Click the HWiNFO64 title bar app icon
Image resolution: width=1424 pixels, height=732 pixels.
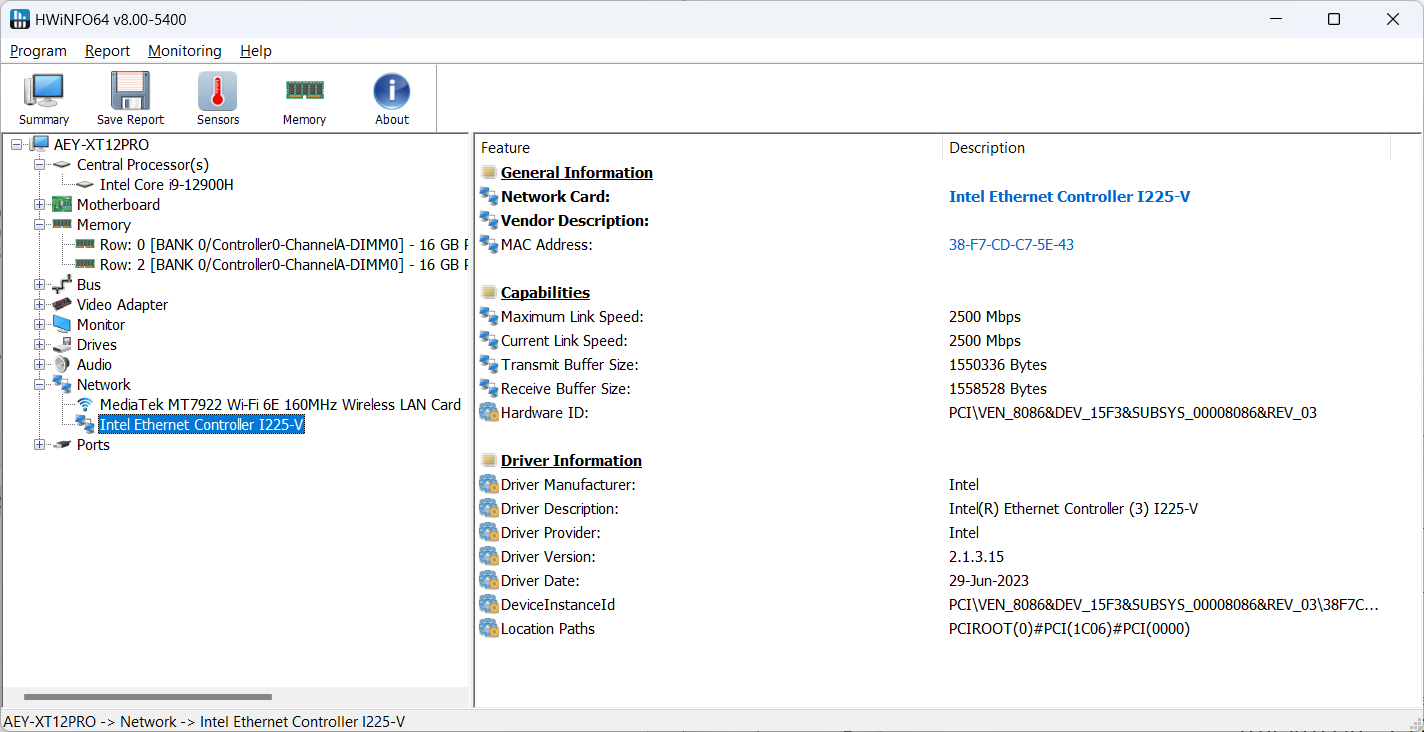click(20, 19)
